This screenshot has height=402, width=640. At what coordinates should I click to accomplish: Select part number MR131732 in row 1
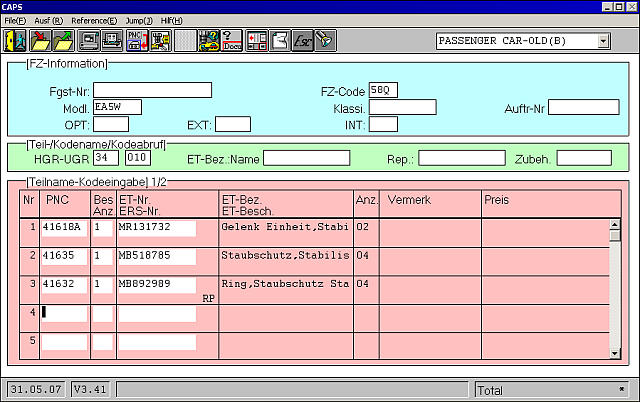tap(157, 227)
